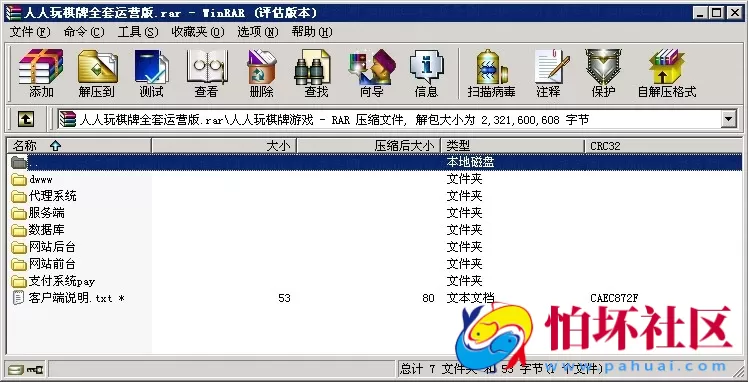The height and width of the screenshot is (382, 748).
Task: Open the address bar dropdown arrow
Action: [x=728, y=119]
